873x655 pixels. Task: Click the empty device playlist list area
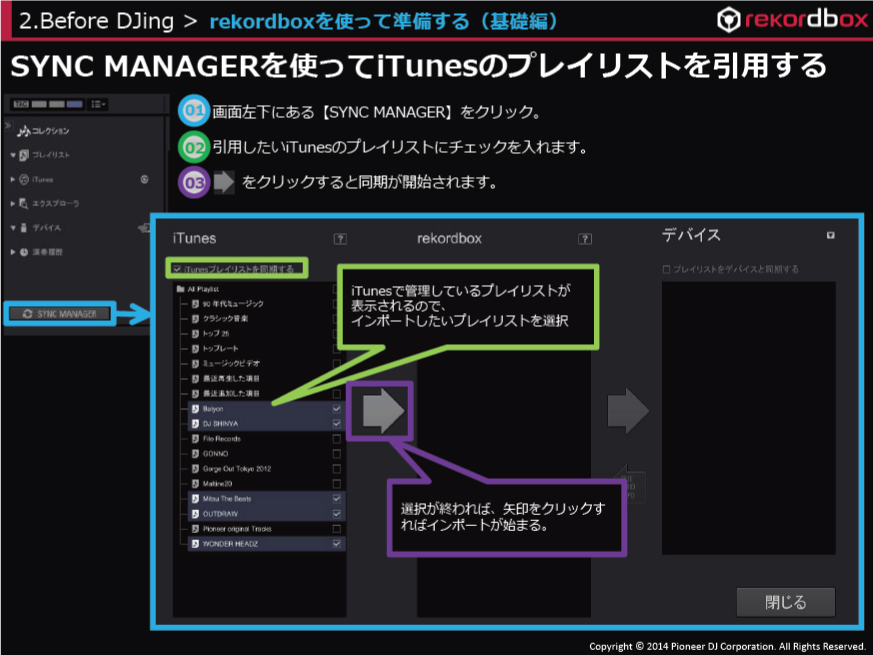click(748, 418)
